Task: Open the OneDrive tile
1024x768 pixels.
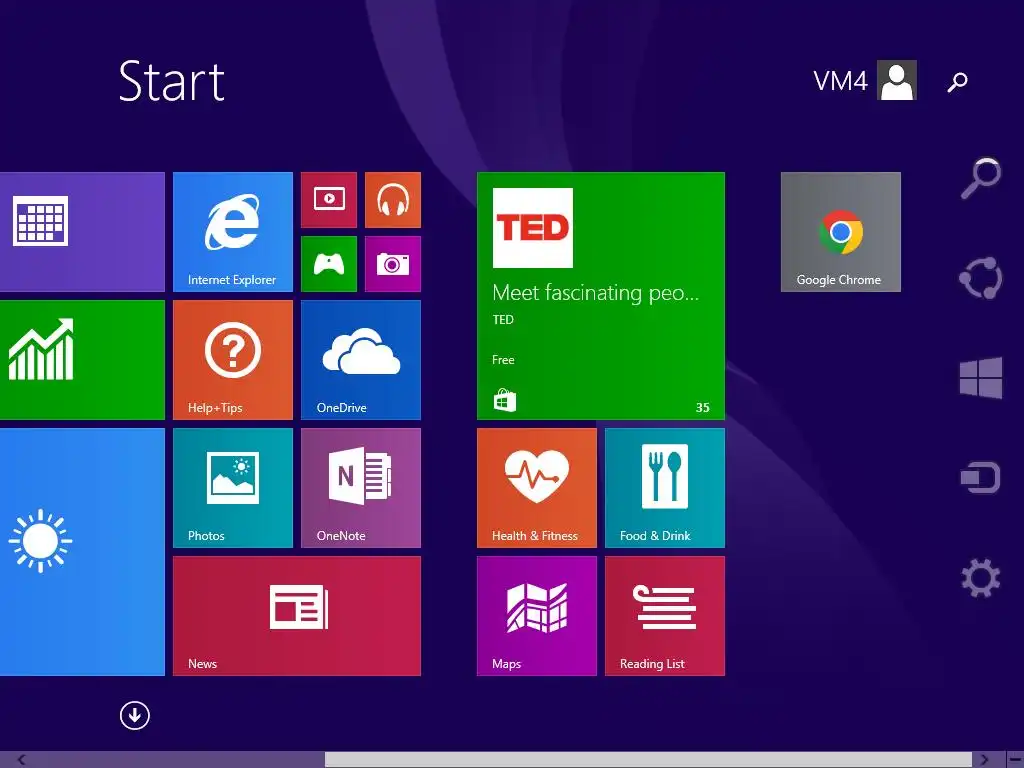Action: point(360,360)
